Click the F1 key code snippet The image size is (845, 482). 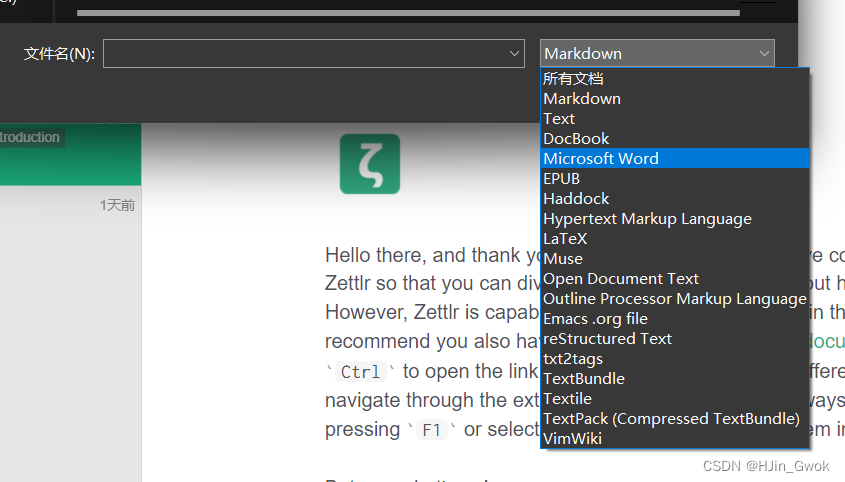click(432, 430)
